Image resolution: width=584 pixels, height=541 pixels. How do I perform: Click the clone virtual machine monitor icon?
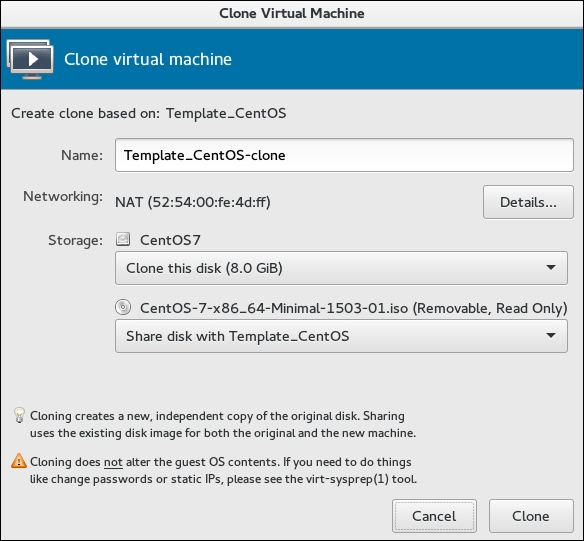[x=30, y=60]
